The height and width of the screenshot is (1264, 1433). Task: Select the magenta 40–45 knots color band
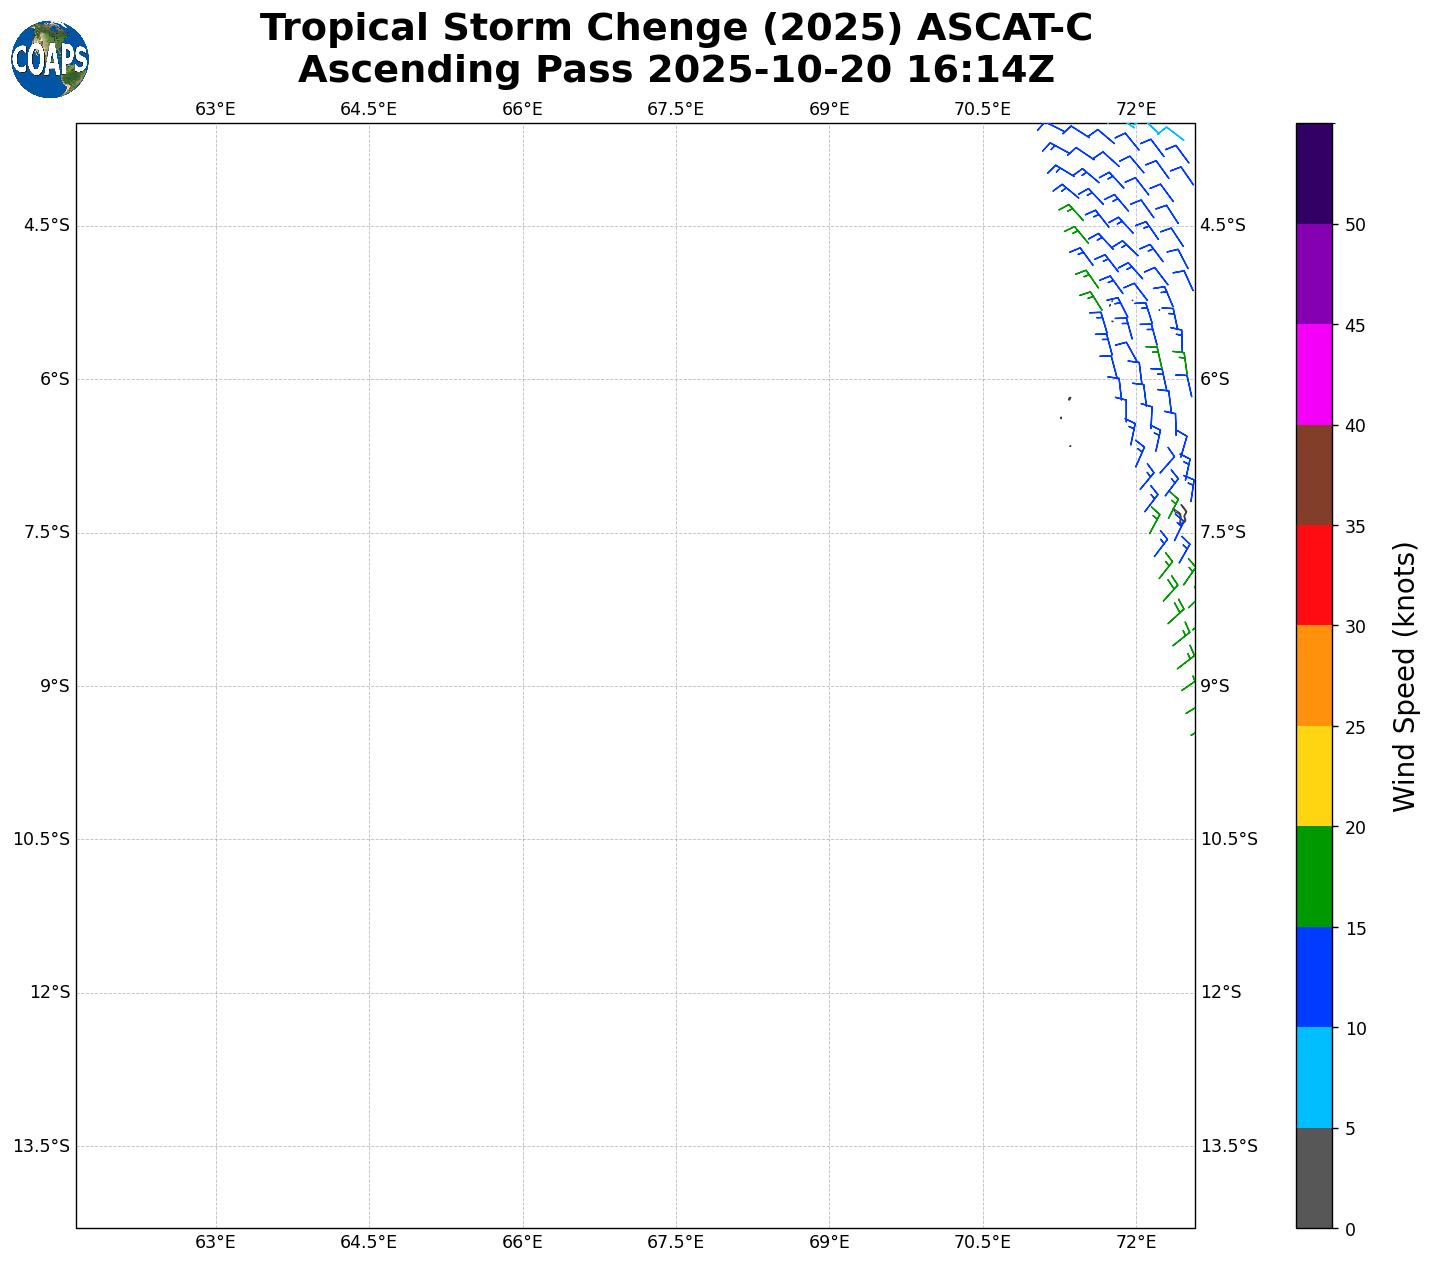1314,375
